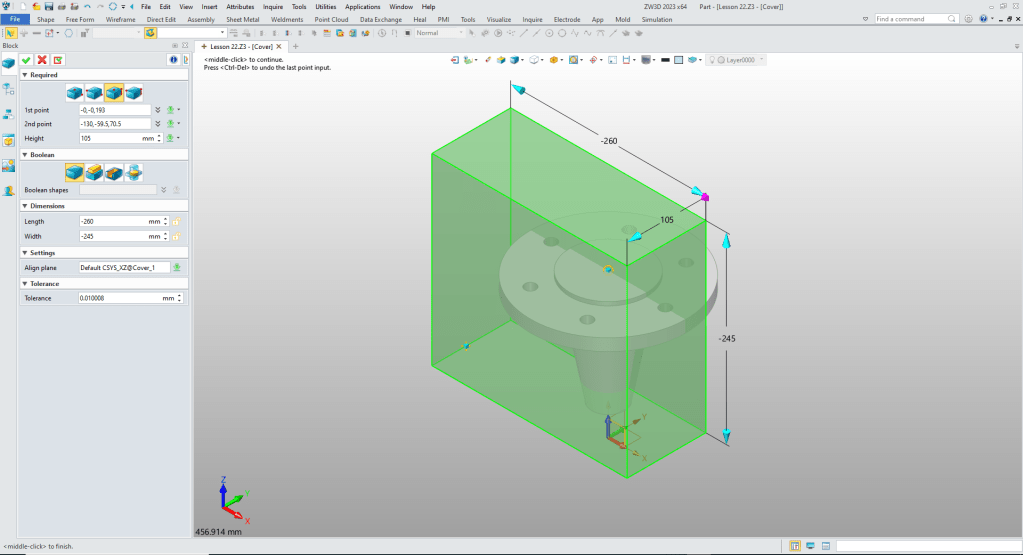The image size is (1023, 555).
Task: Cancel the Block command with red X
Action: 42,60
